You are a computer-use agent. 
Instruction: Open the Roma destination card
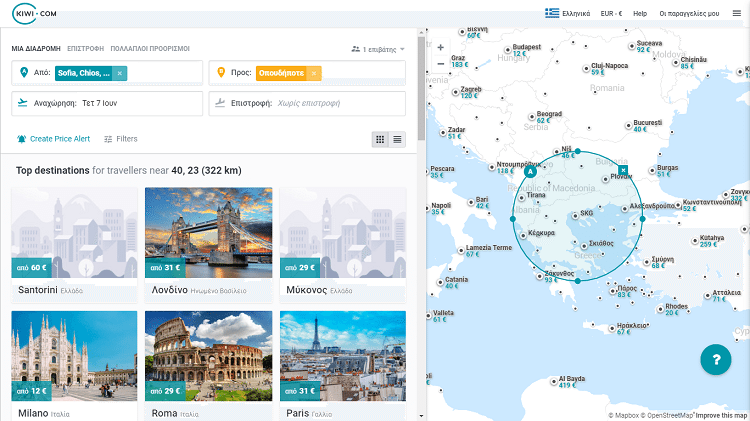coord(209,366)
